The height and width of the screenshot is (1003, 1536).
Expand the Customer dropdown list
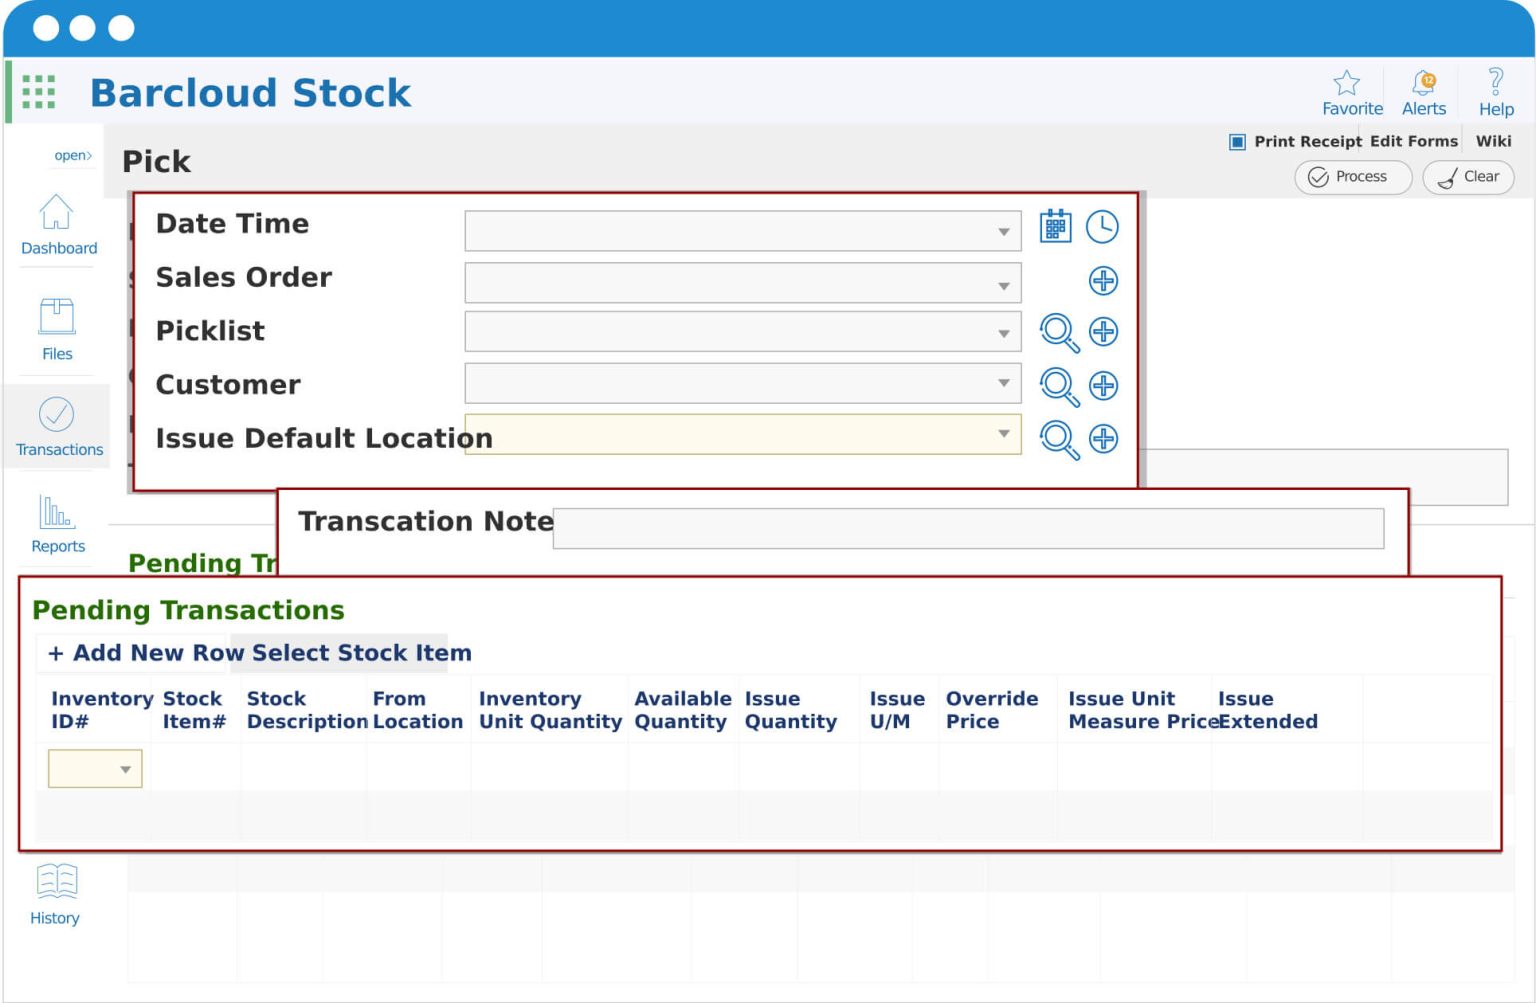pos(1004,383)
